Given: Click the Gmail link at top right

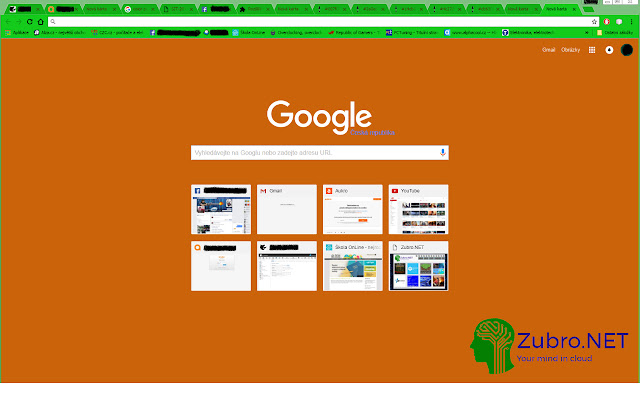Looking at the screenshot, I should click(549, 50).
